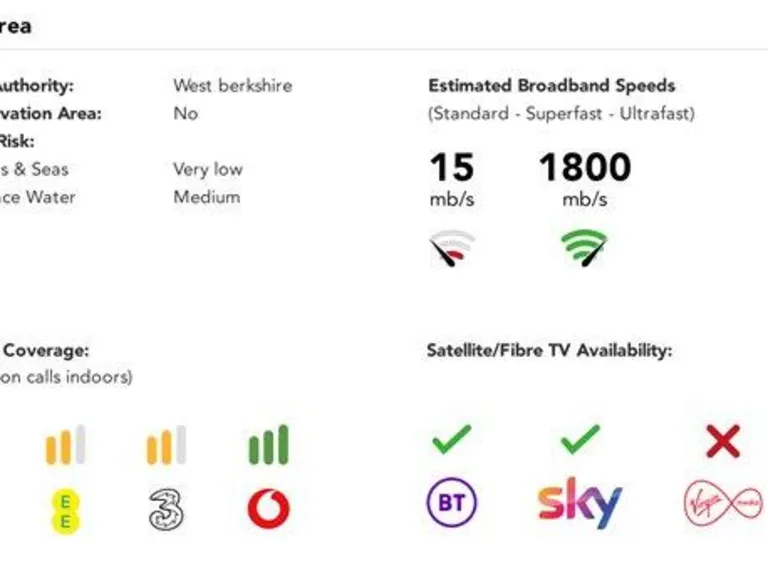Screen dimensions: 768x576
Task: Click the Three signal bars indicator
Action: tap(165, 446)
